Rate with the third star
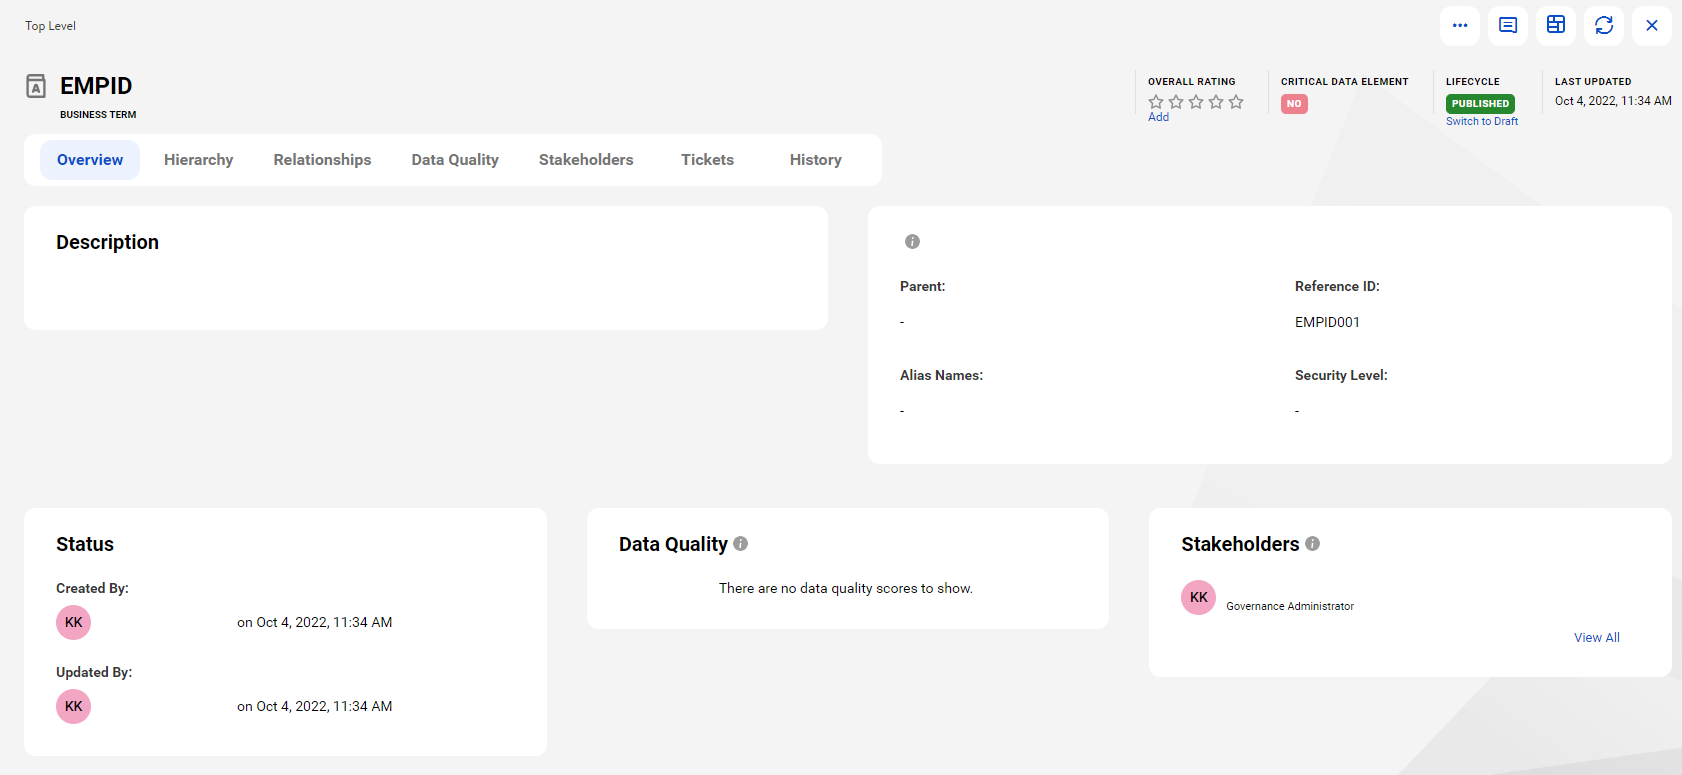1682x775 pixels. click(1196, 102)
